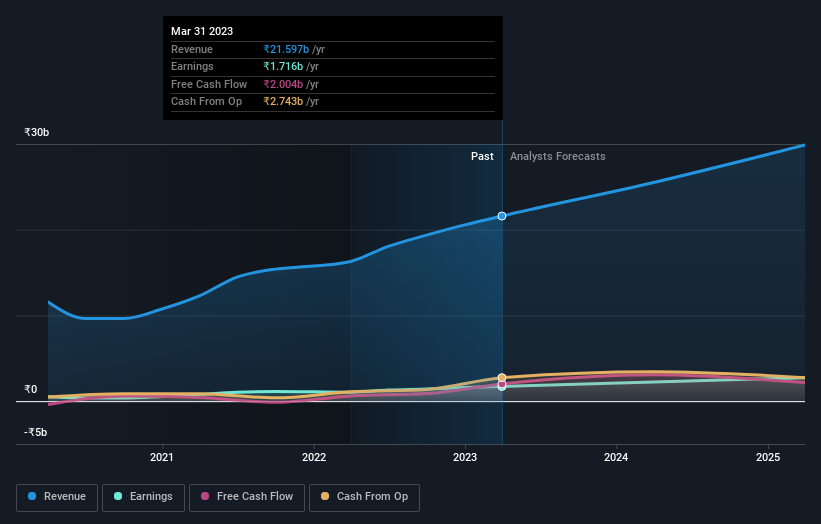
Task: Click the Revenue row label in tooltip
Action: tap(192, 49)
